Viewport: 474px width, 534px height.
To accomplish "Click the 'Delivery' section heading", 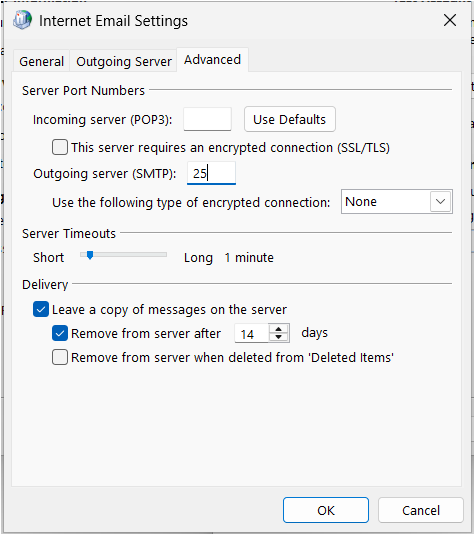I will click(45, 284).
